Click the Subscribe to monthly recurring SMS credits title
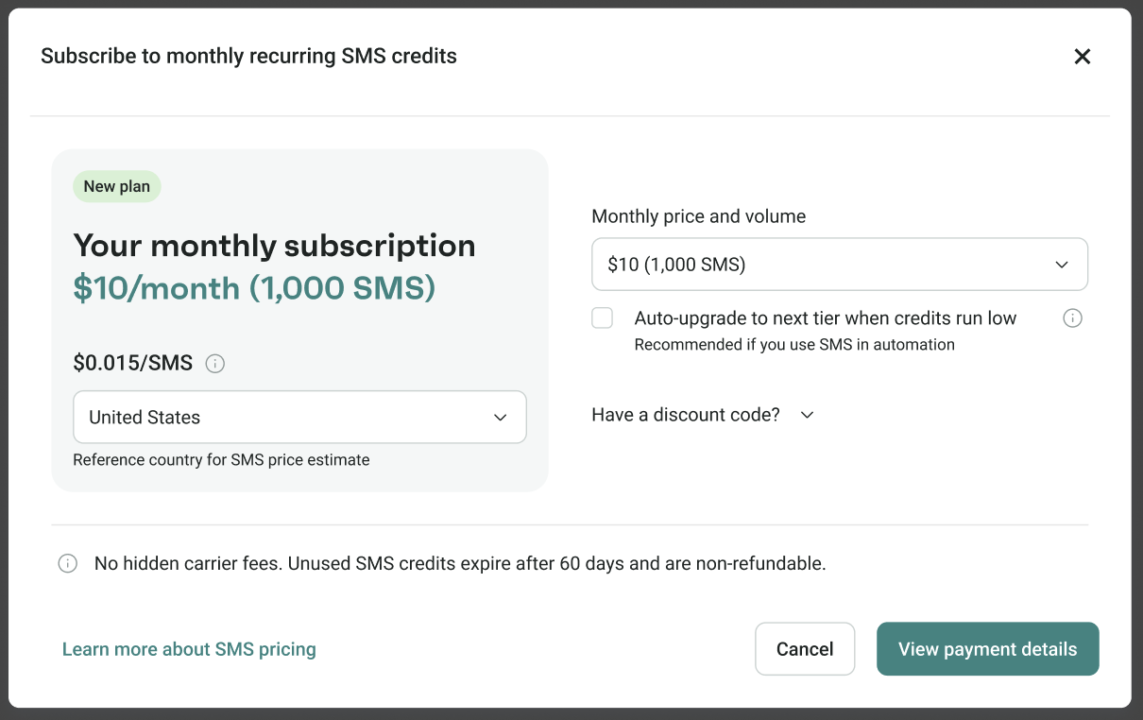Viewport: 1143px width, 720px height. [248, 57]
